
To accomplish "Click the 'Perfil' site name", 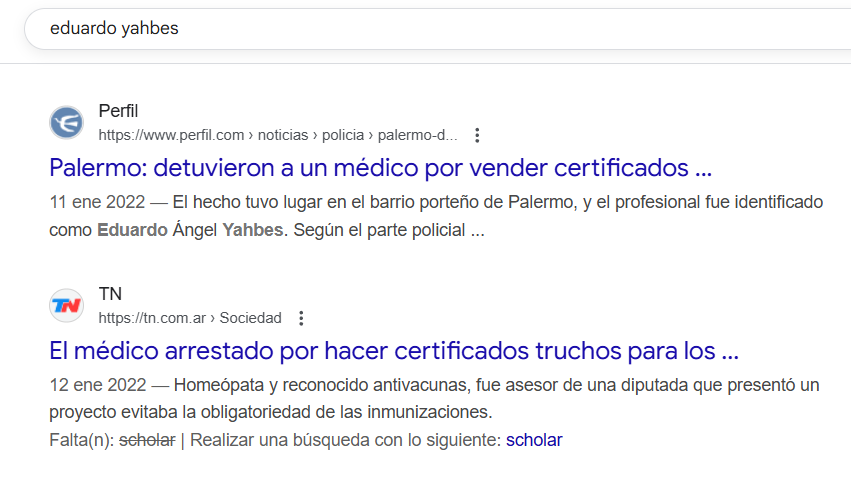I will tap(118, 111).
